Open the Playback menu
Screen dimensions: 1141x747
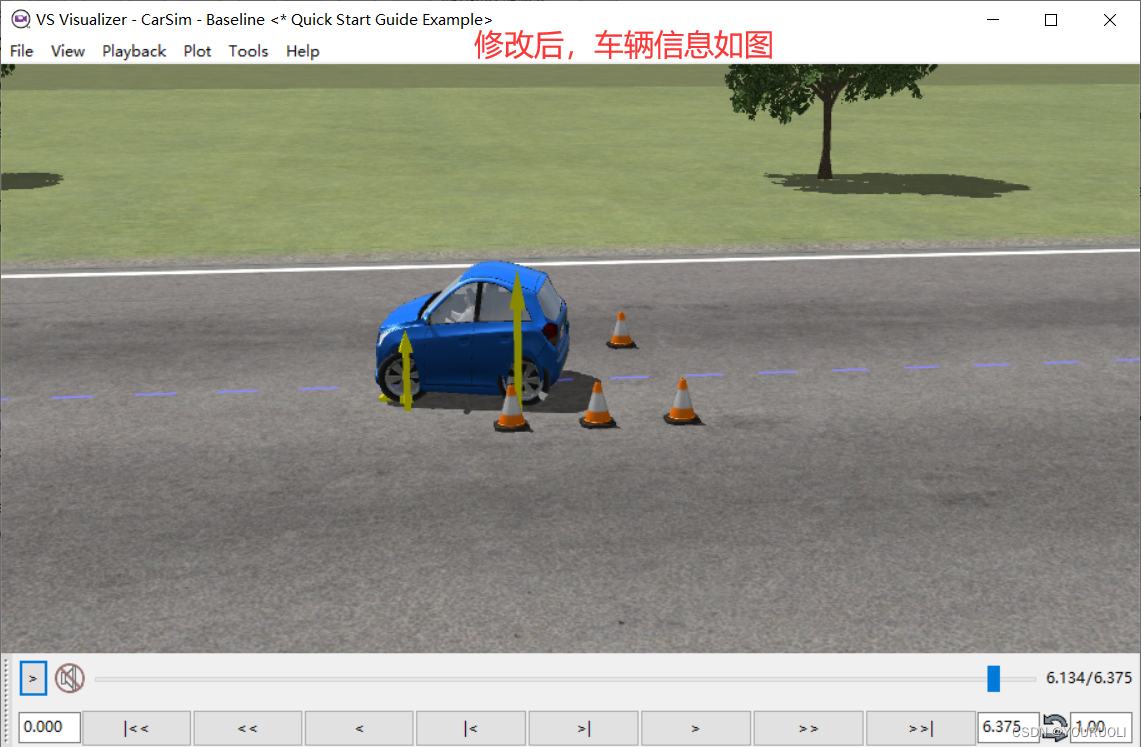pos(134,51)
